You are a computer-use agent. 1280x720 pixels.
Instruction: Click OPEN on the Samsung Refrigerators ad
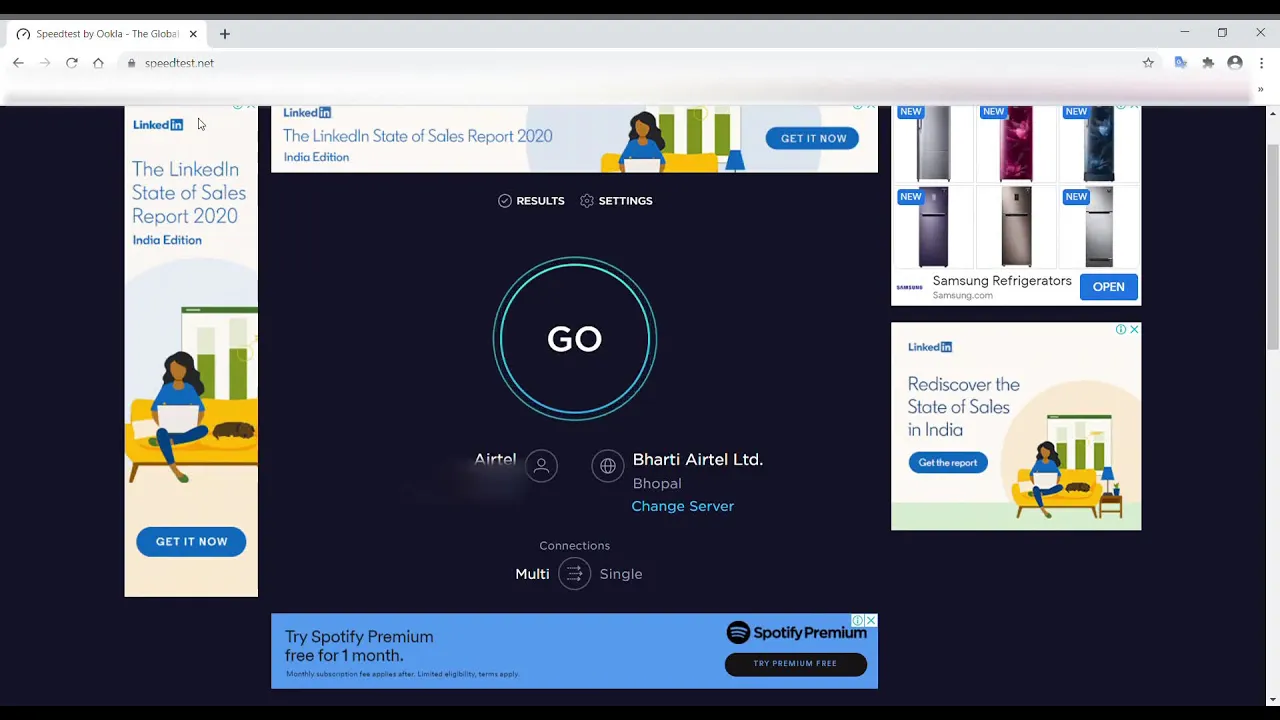(1108, 287)
